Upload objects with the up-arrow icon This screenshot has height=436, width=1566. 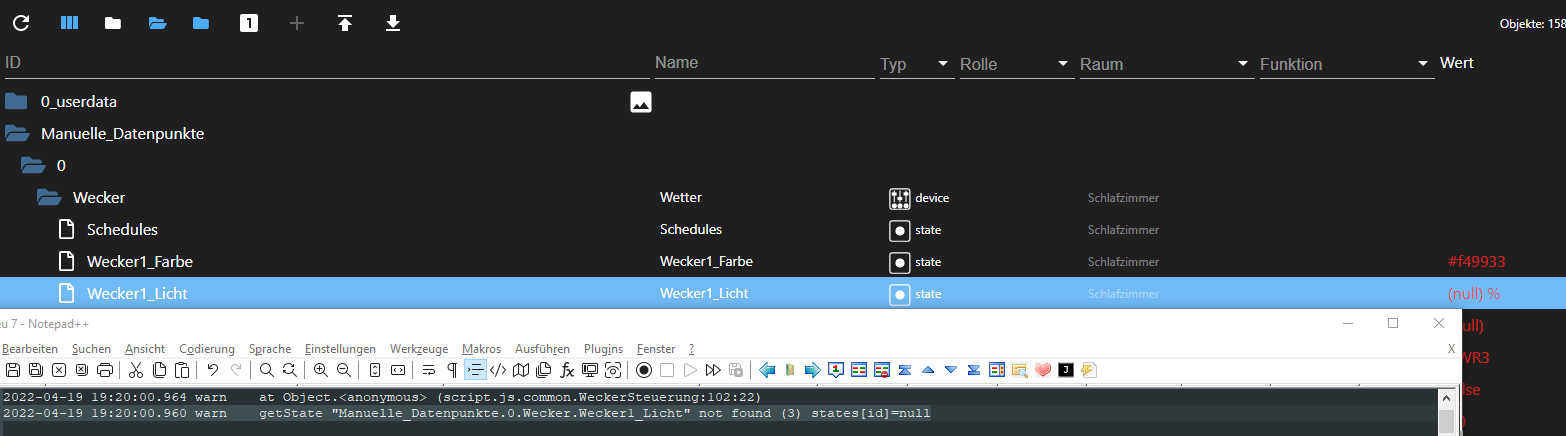pos(345,23)
